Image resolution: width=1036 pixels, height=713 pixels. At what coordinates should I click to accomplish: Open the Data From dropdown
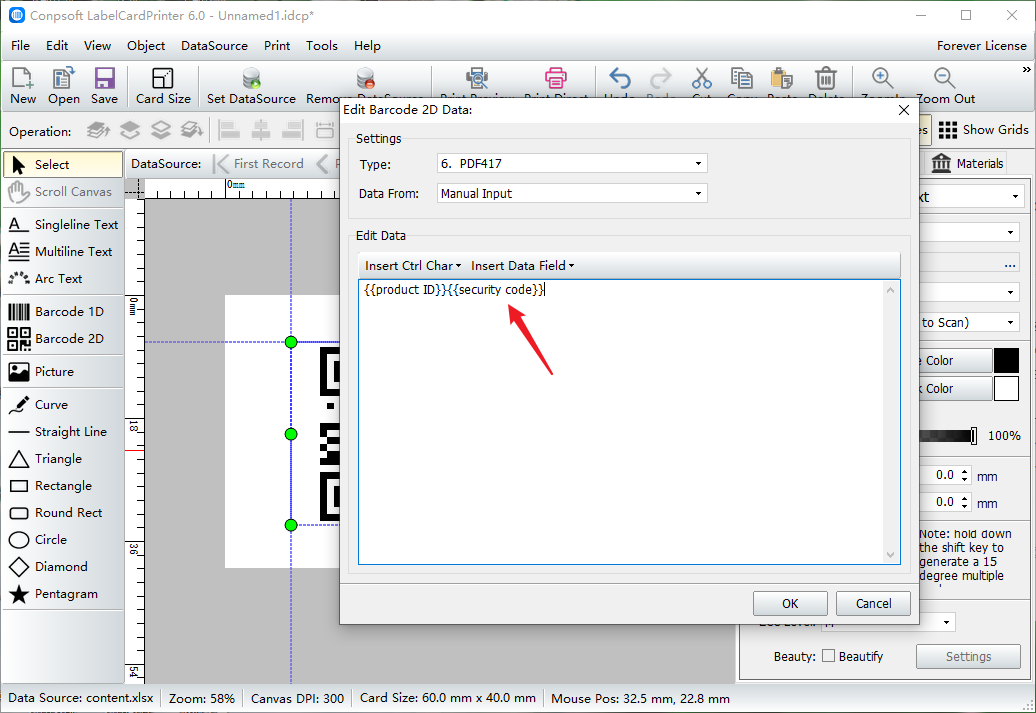coord(572,194)
